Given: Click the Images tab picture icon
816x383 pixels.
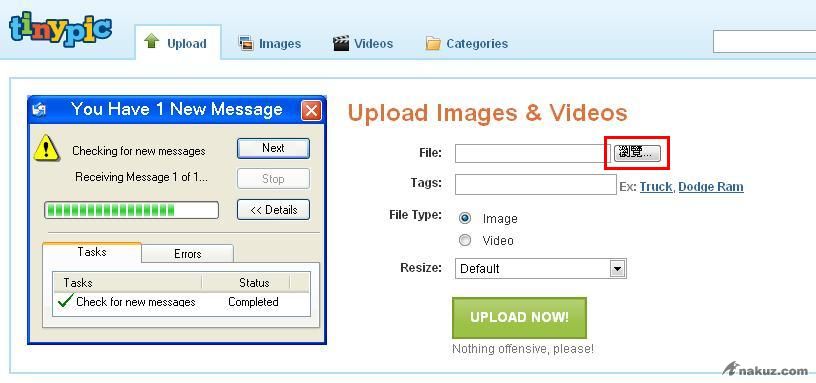Looking at the screenshot, I should point(246,43).
